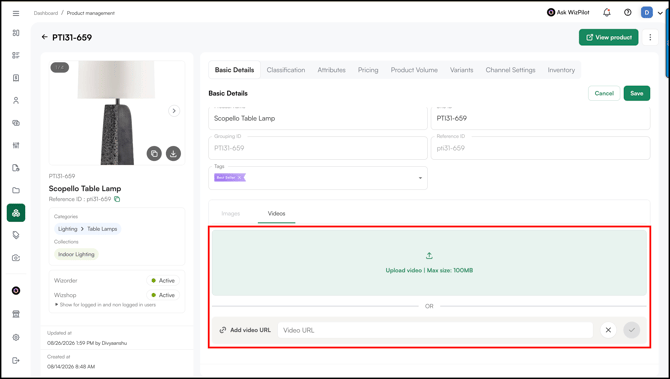This screenshot has height=379, width=670.
Task: Expand 'Show for logged in' details triangle
Action: 56,305
